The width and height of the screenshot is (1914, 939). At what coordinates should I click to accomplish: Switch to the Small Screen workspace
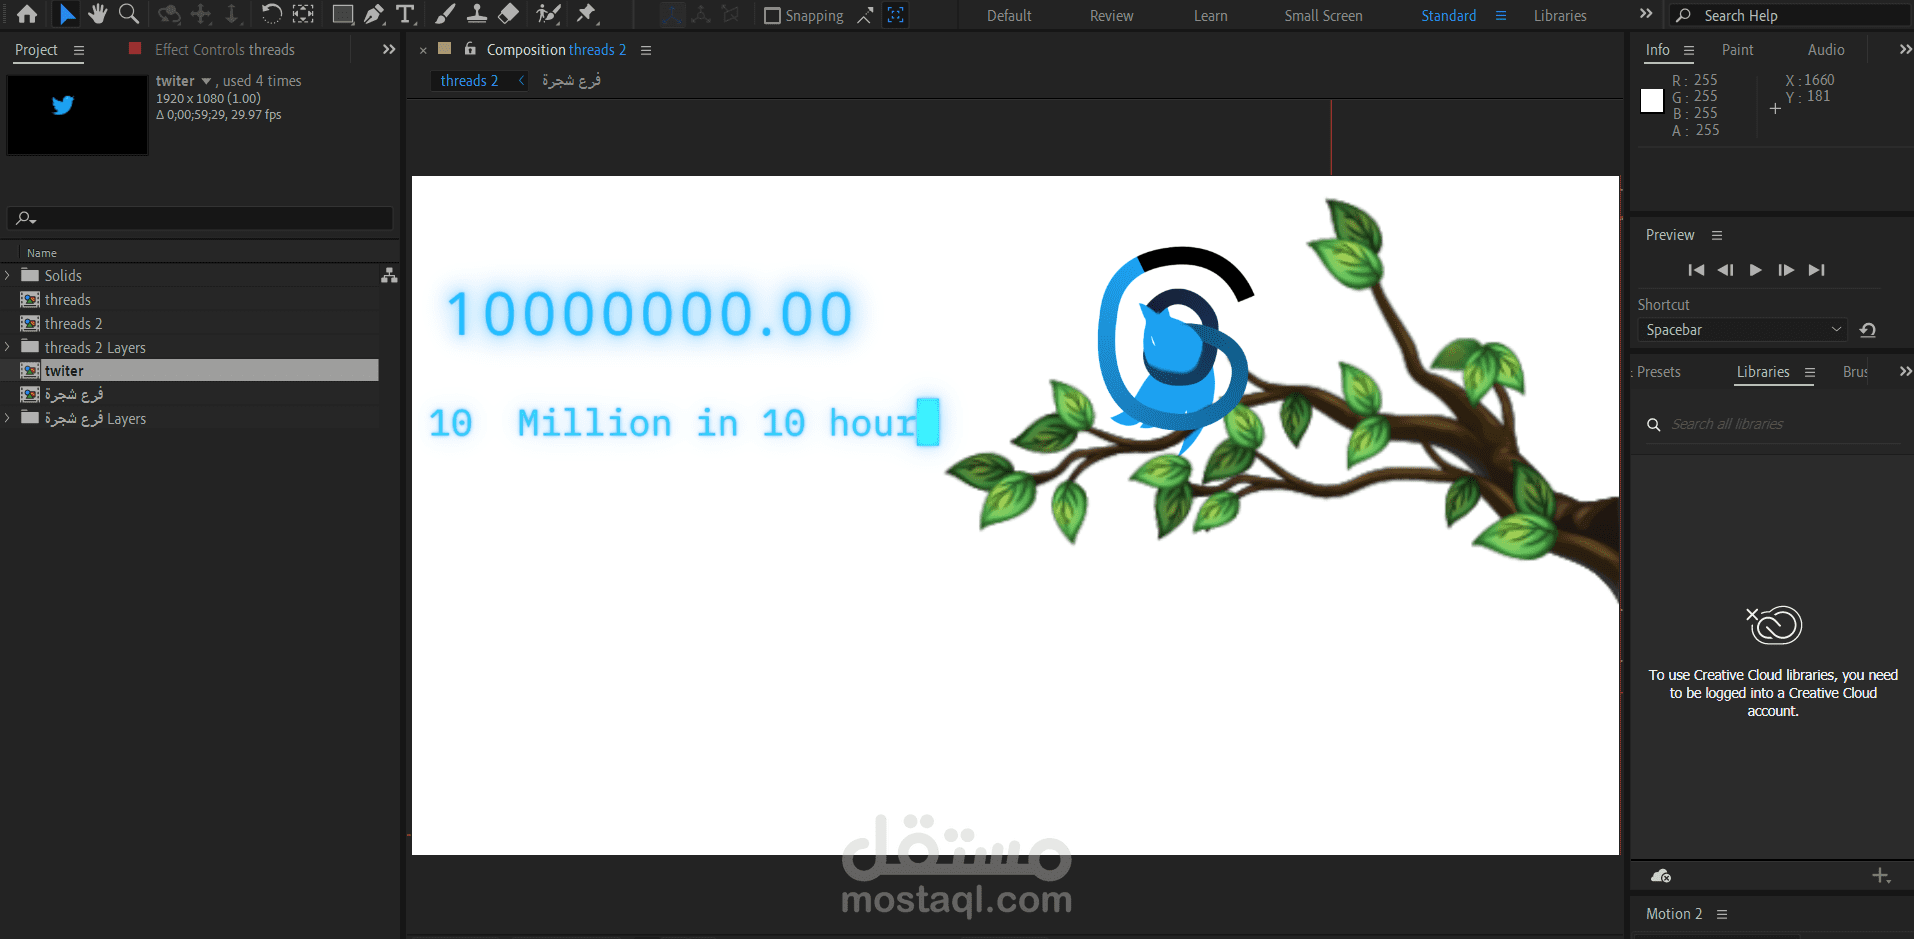tap(1323, 16)
